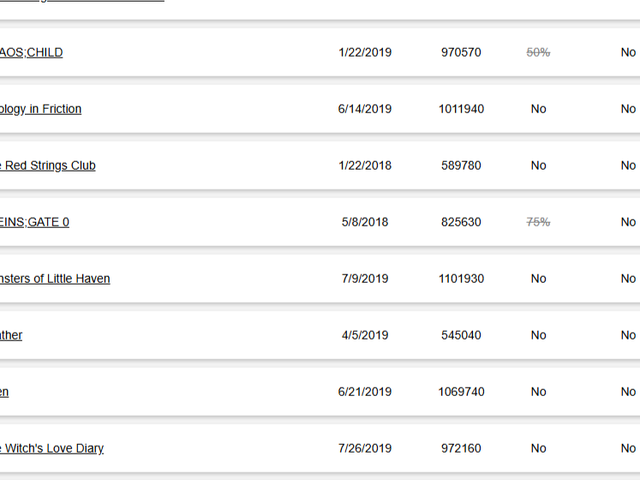
Task: Open Monsters of Little Haven link
Action: coord(55,278)
